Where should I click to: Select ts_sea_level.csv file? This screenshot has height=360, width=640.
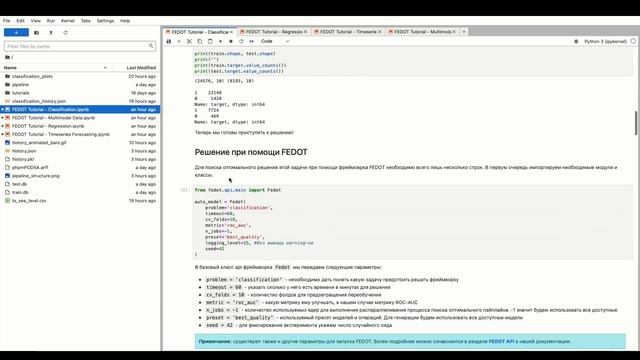coord(80,201)
